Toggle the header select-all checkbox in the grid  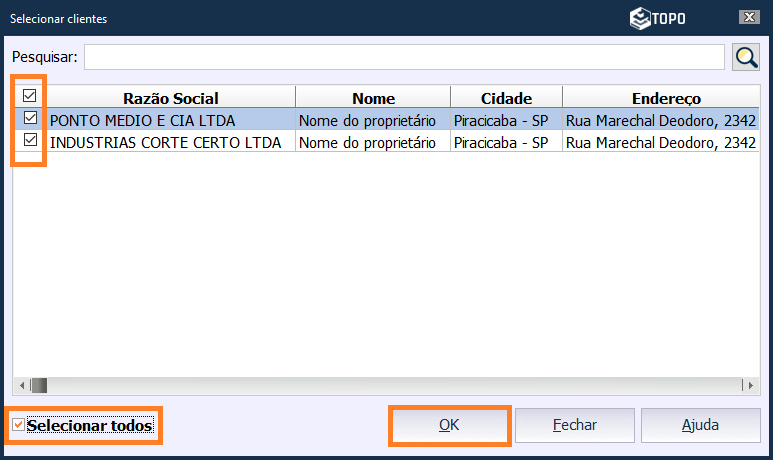click(x=30, y=96)
